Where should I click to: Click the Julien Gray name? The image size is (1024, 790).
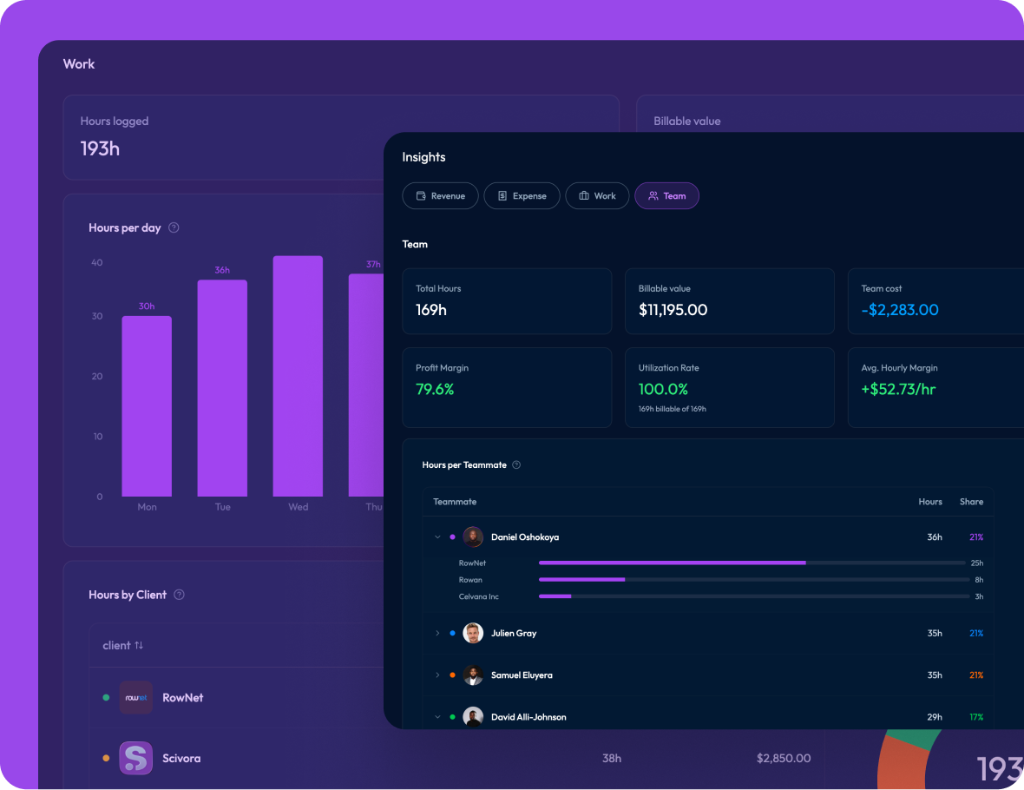514,633
